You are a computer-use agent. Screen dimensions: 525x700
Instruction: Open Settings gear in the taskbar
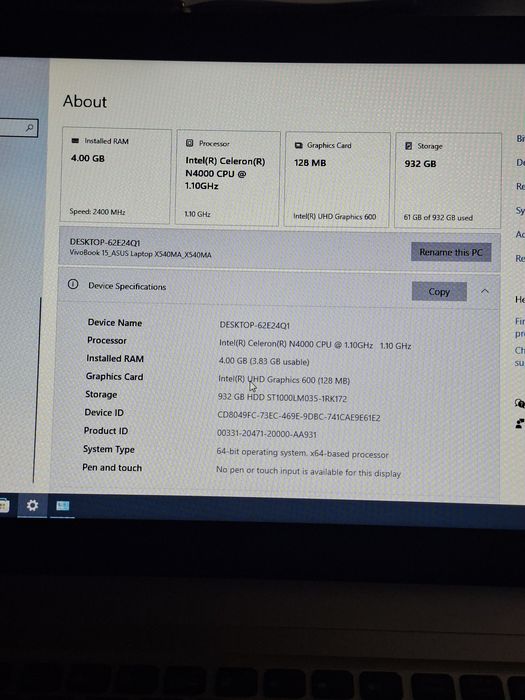(x=32, y=506)
